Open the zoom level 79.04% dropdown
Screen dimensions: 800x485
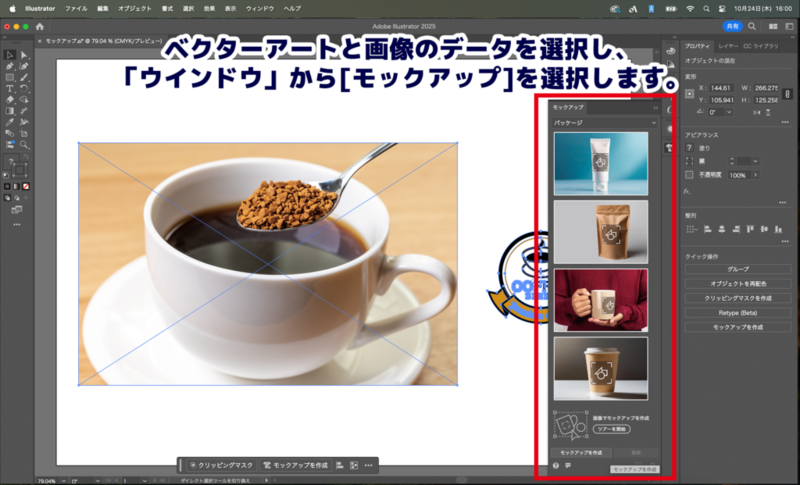[63, 480]
